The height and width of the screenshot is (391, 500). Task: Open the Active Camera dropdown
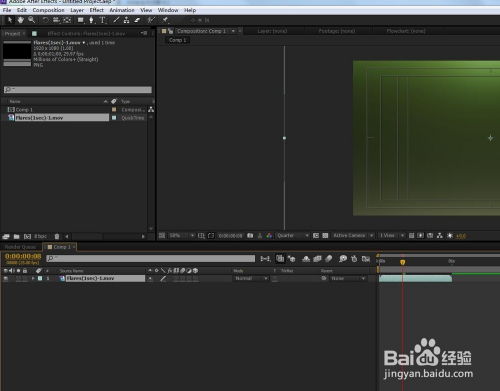[353, 236]
